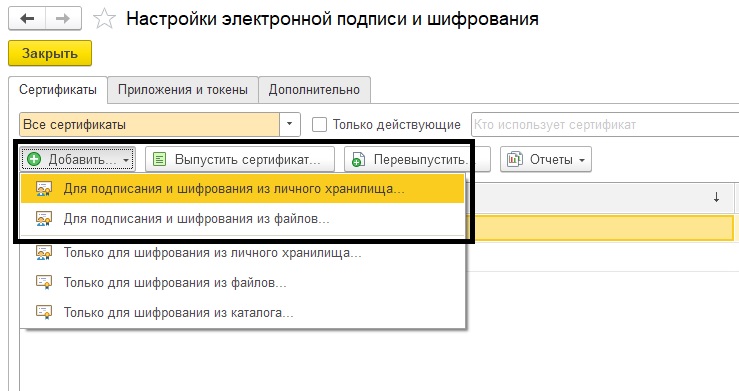The image size is (739, 391).
Task: Click Выпустить сертификат button
Action: [x=240, y=159]
